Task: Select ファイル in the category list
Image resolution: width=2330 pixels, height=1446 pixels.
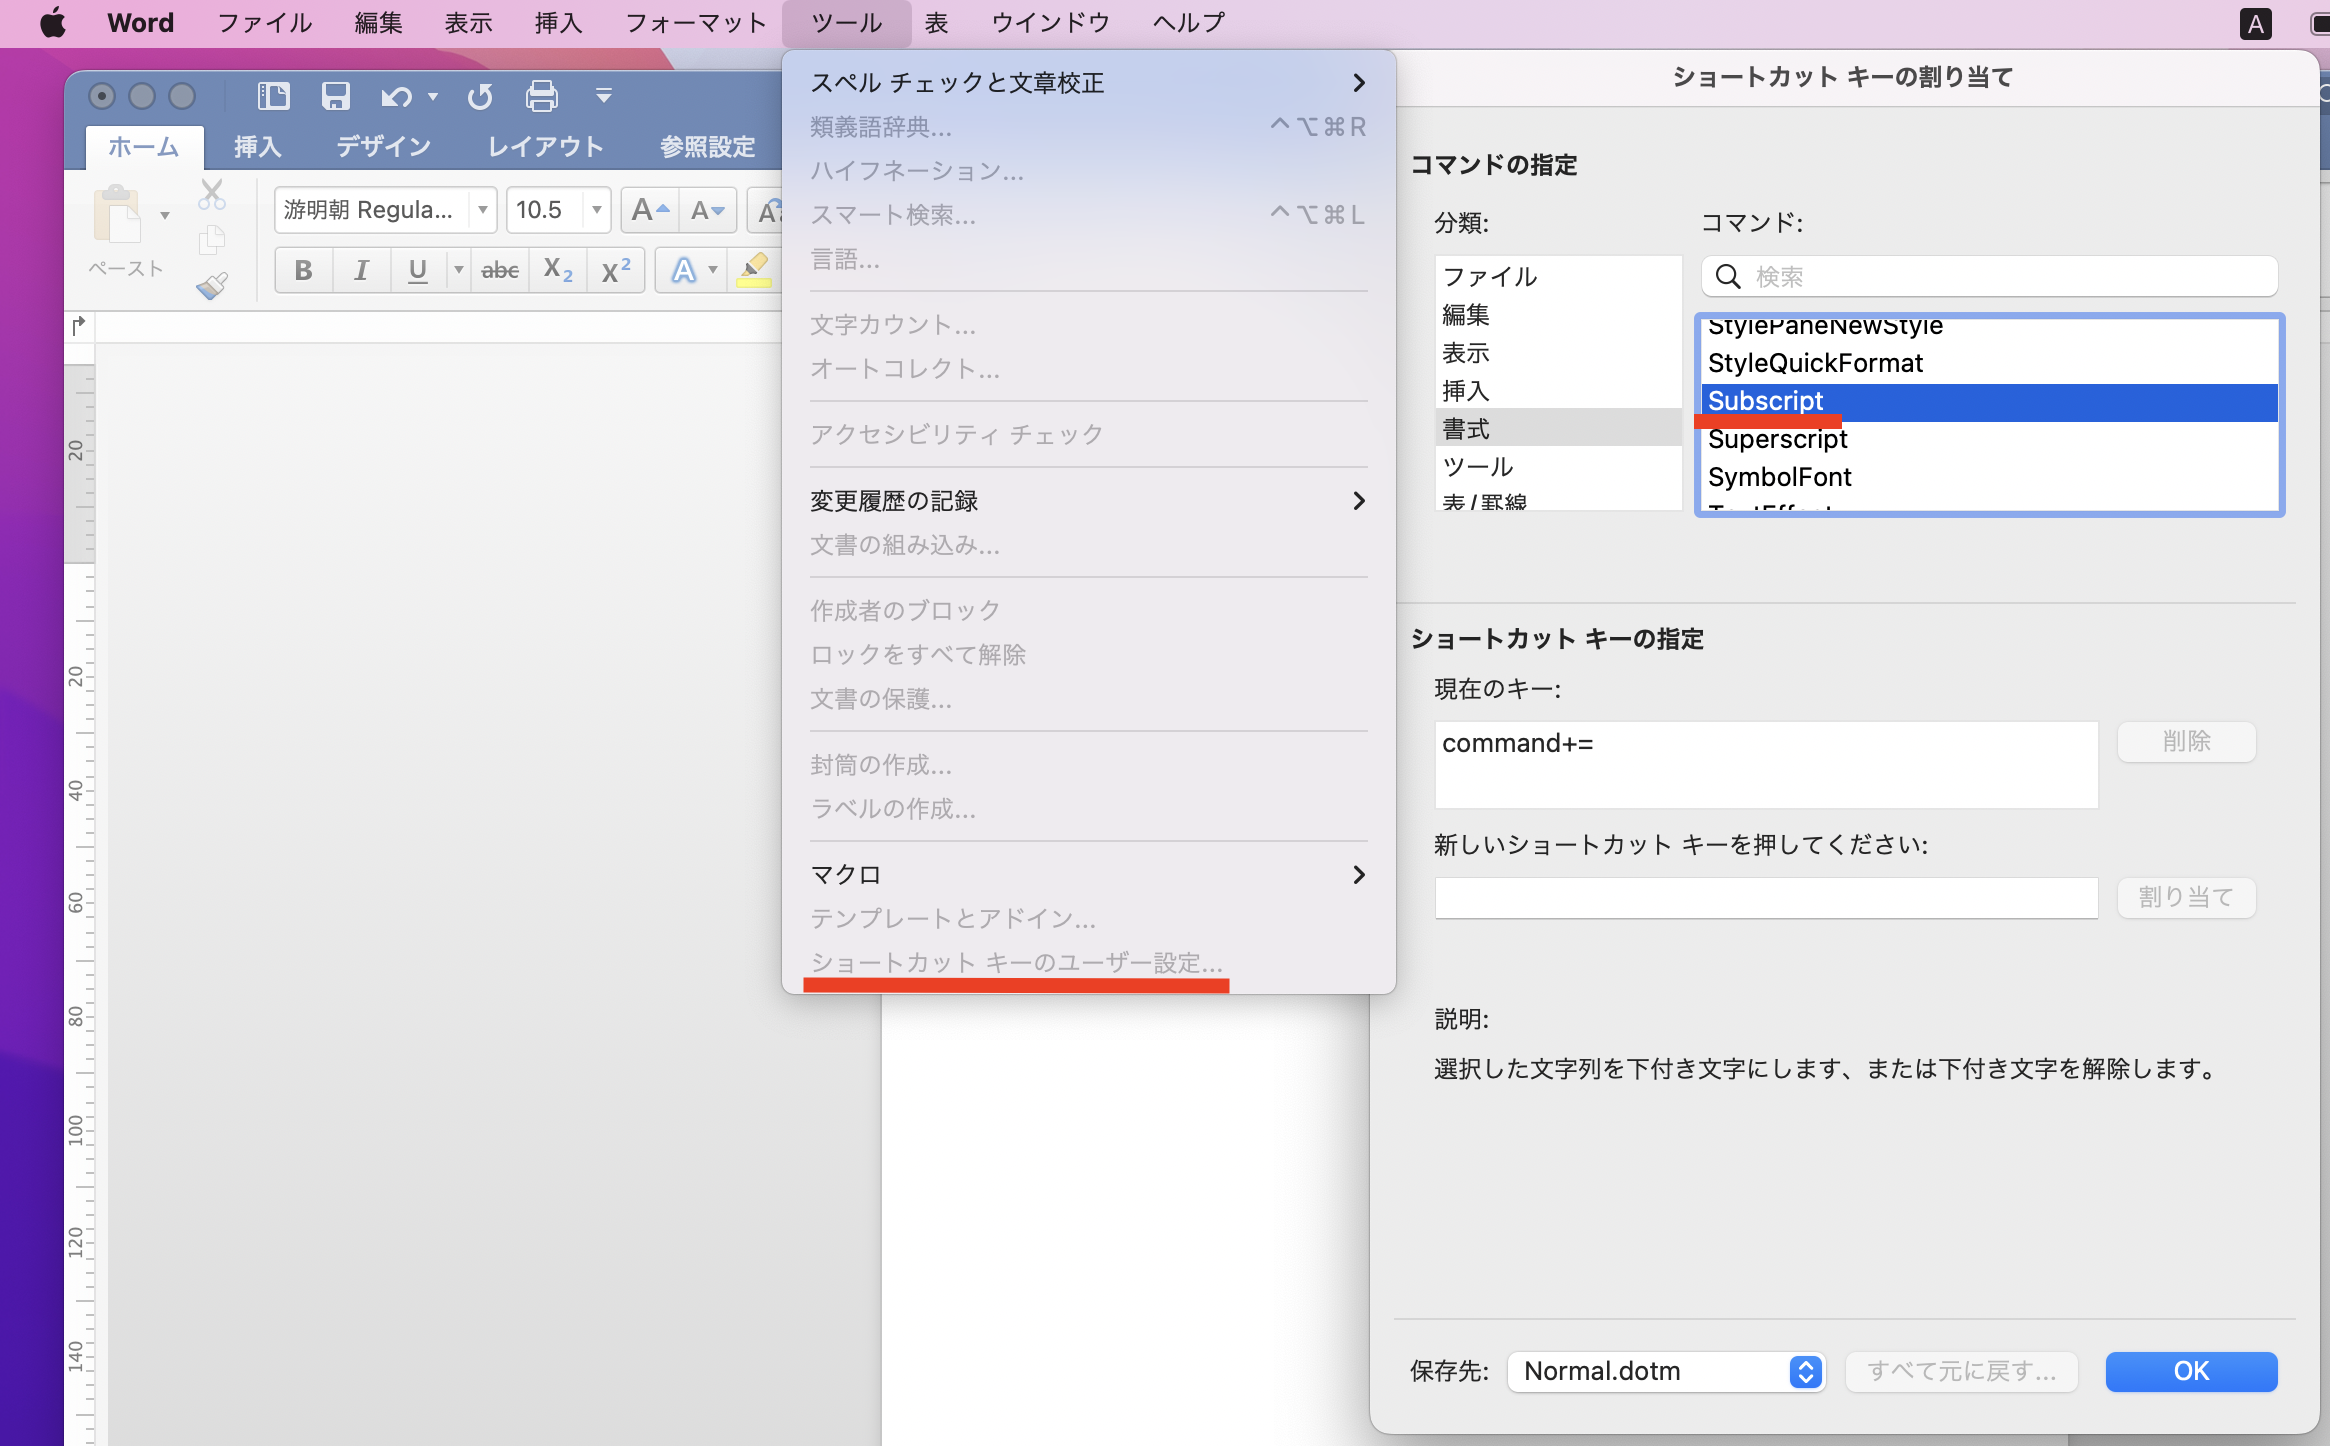Action: coord(1558,277)
